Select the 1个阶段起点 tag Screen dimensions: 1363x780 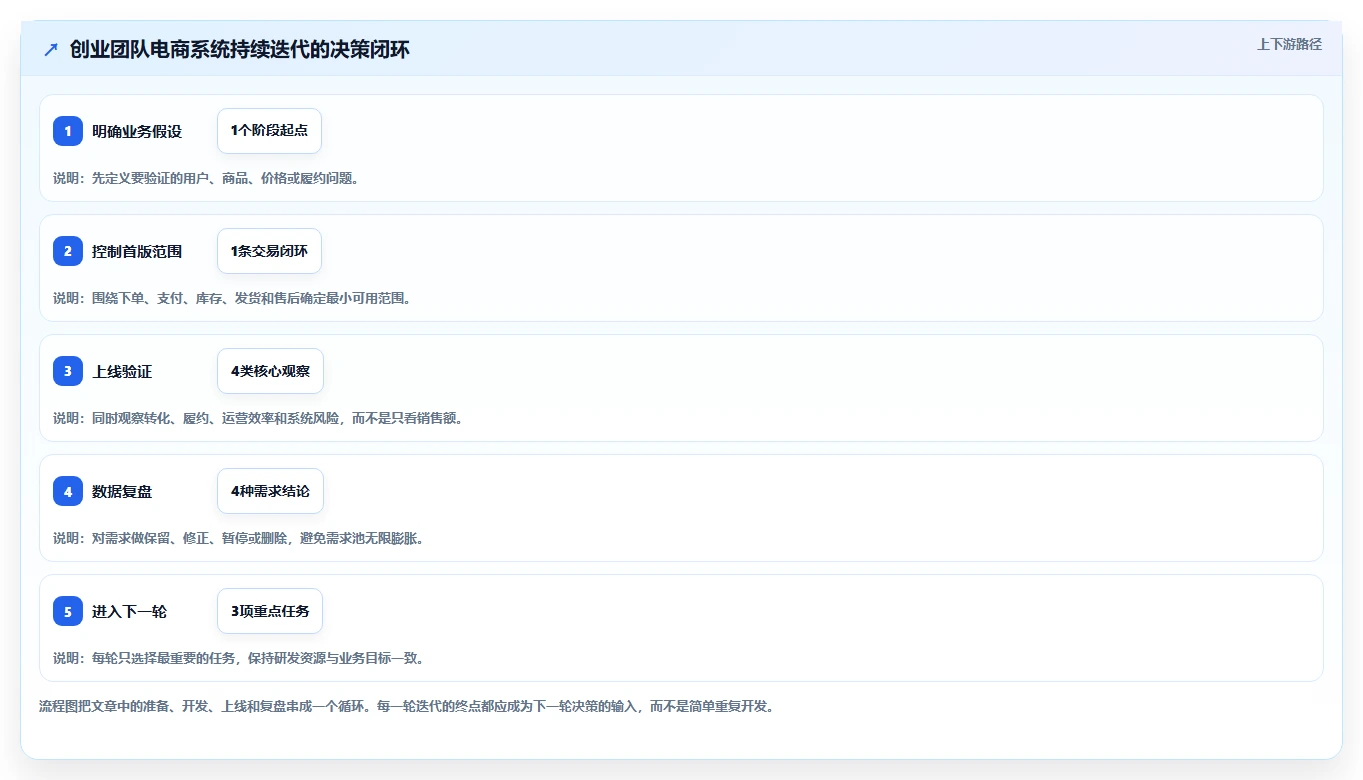click(x=269, y=131)
